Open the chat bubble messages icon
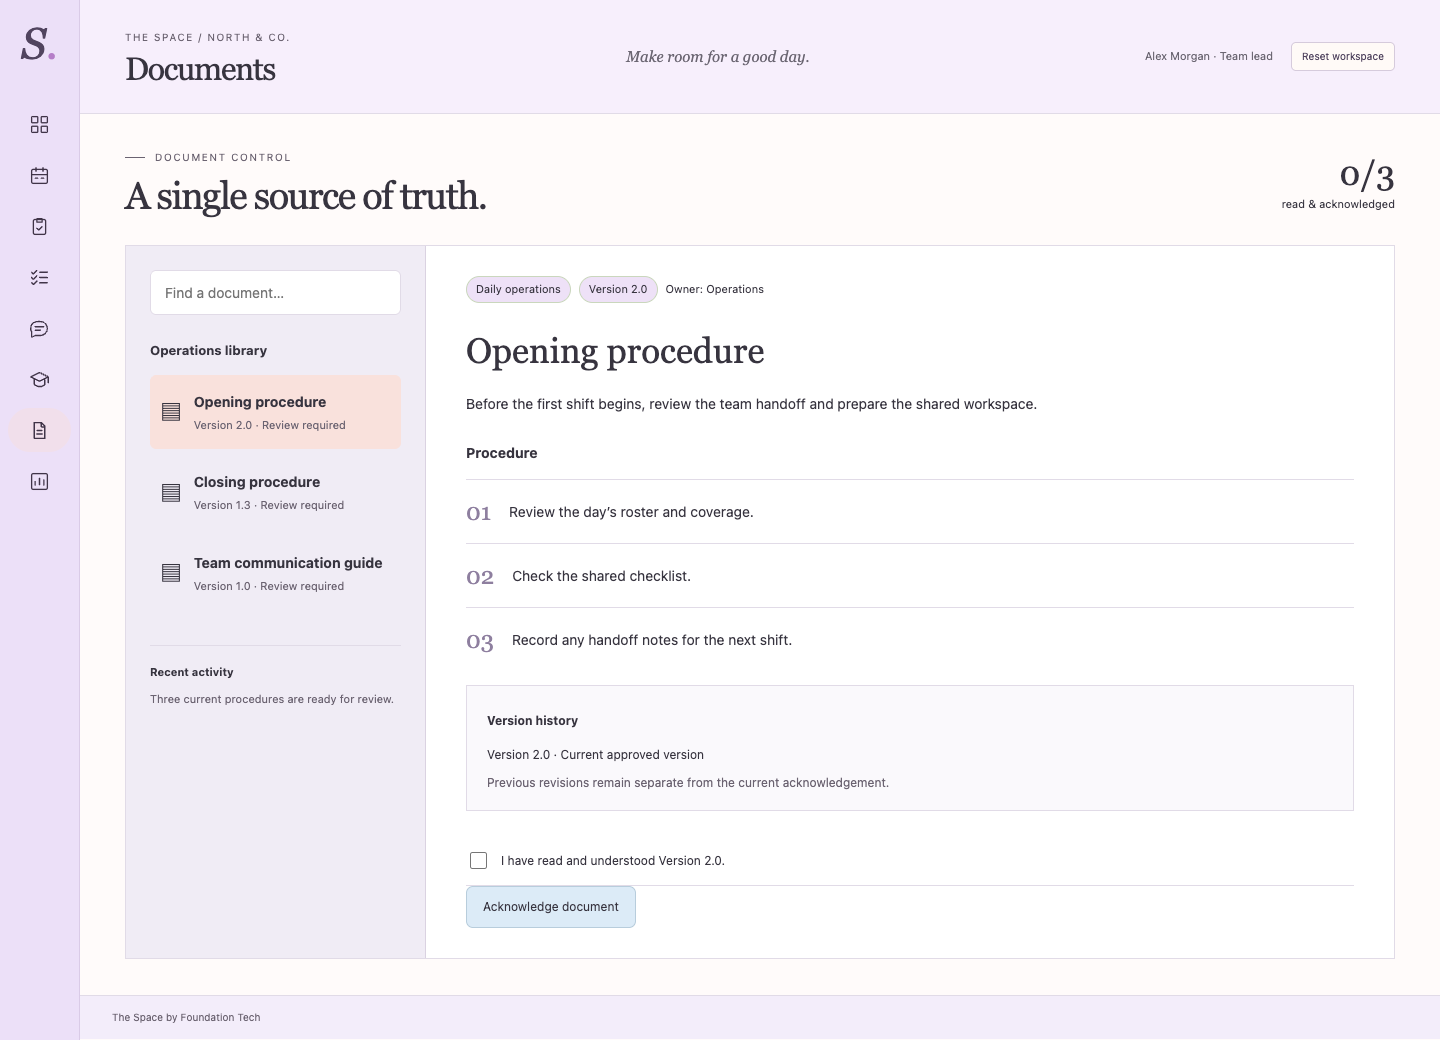 pyautogui.click(x=39, y=329)
